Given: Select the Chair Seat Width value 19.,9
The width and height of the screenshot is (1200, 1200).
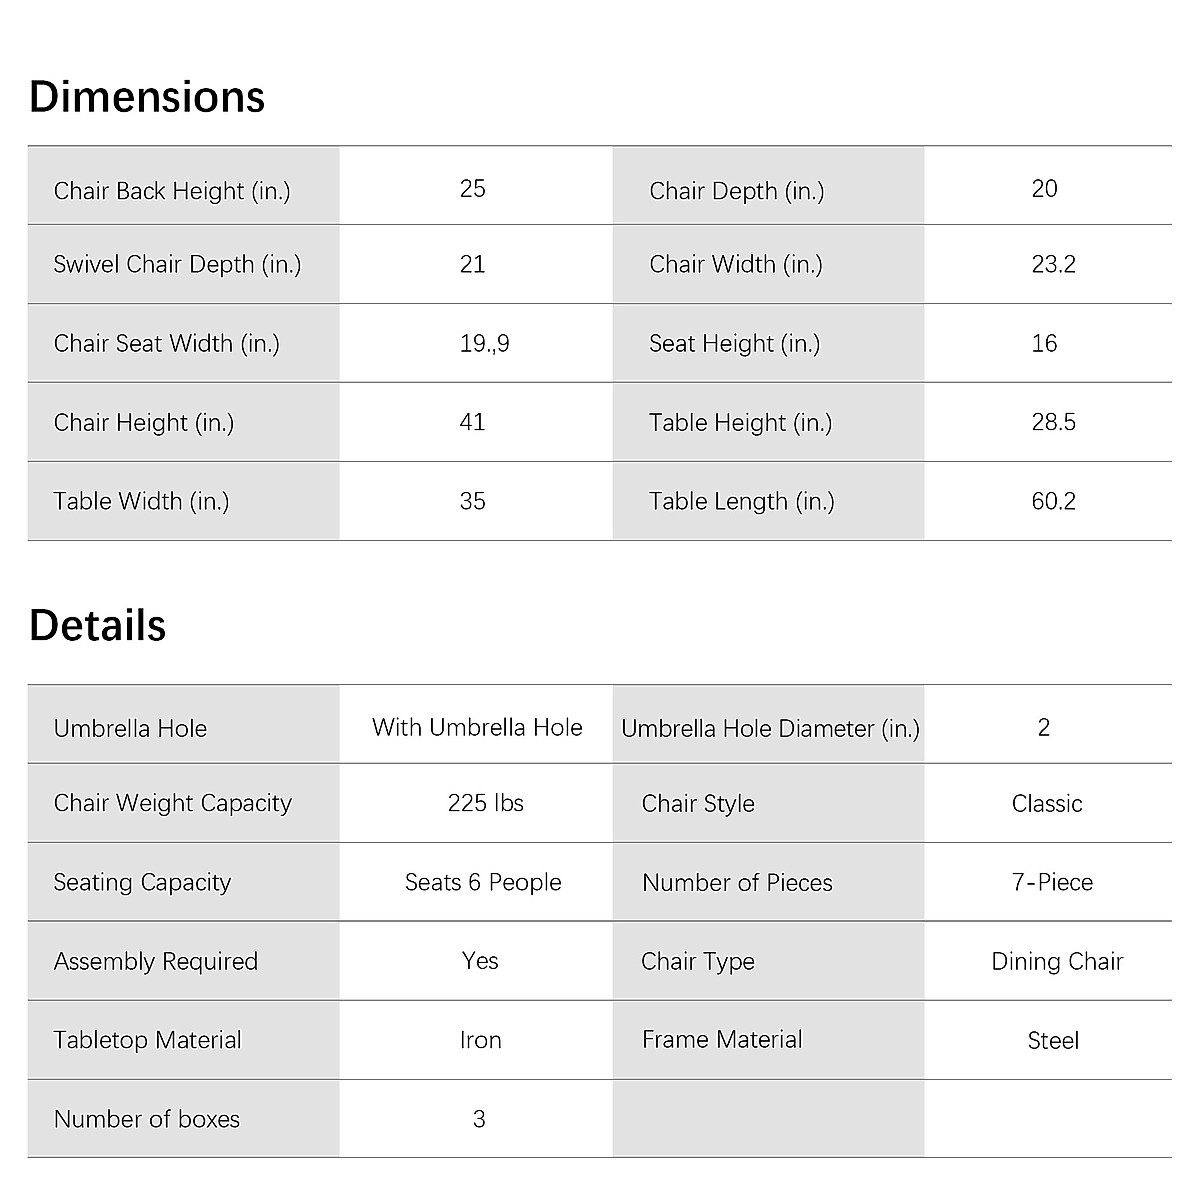Looking at the screenshot, I should (x=484, y=343).
